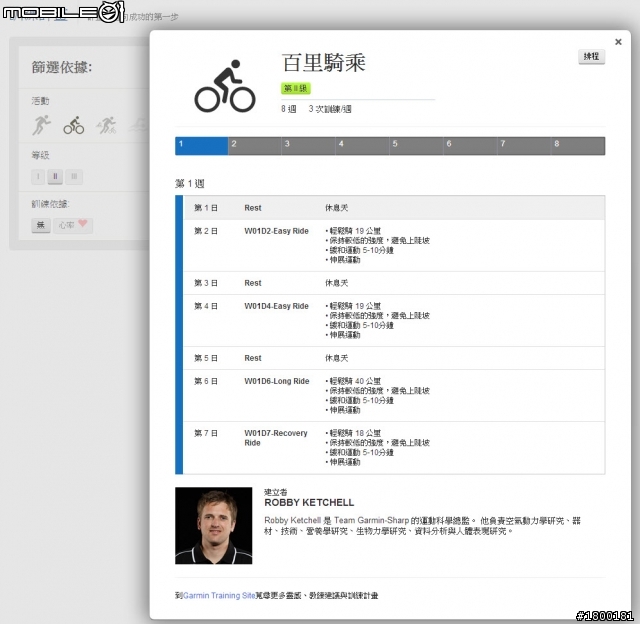Click the Mobile01 logo watermark area link
This screenshot has width=640, height=624.
click(x=63, y=12)
